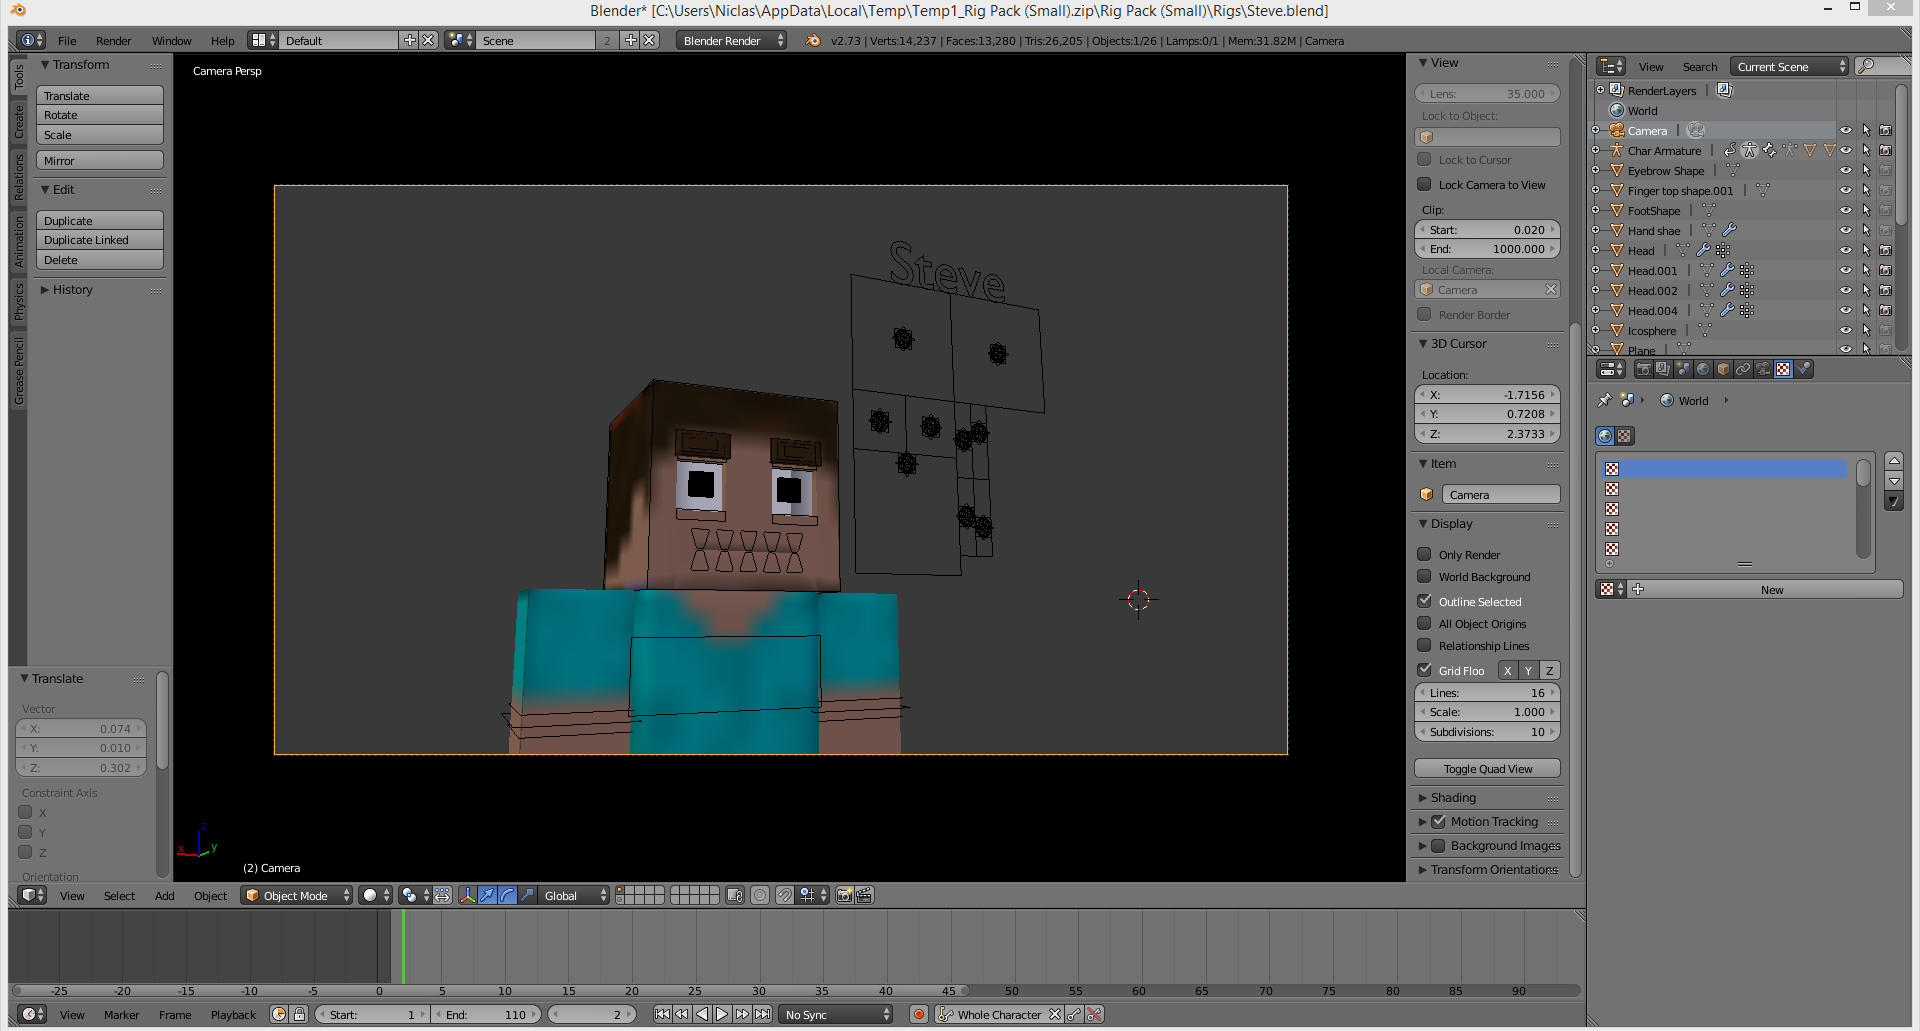Image resolution: width=1920 pixels, height=1031 pixels.
Task: Toggle the Lock to Cursor checkbox
Action: [1424, 159]
